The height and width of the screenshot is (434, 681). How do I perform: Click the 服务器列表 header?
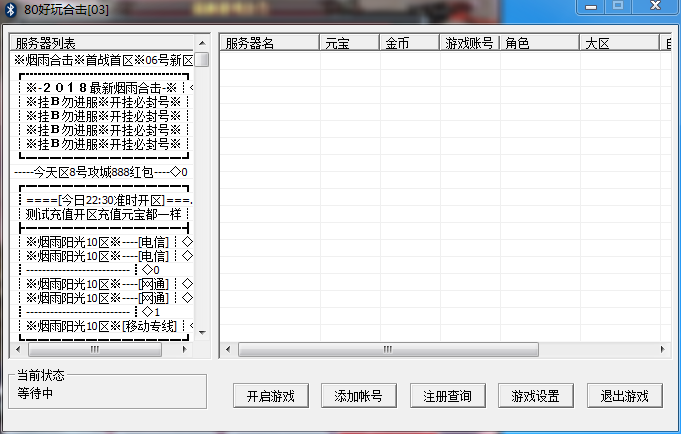[102, 43]
